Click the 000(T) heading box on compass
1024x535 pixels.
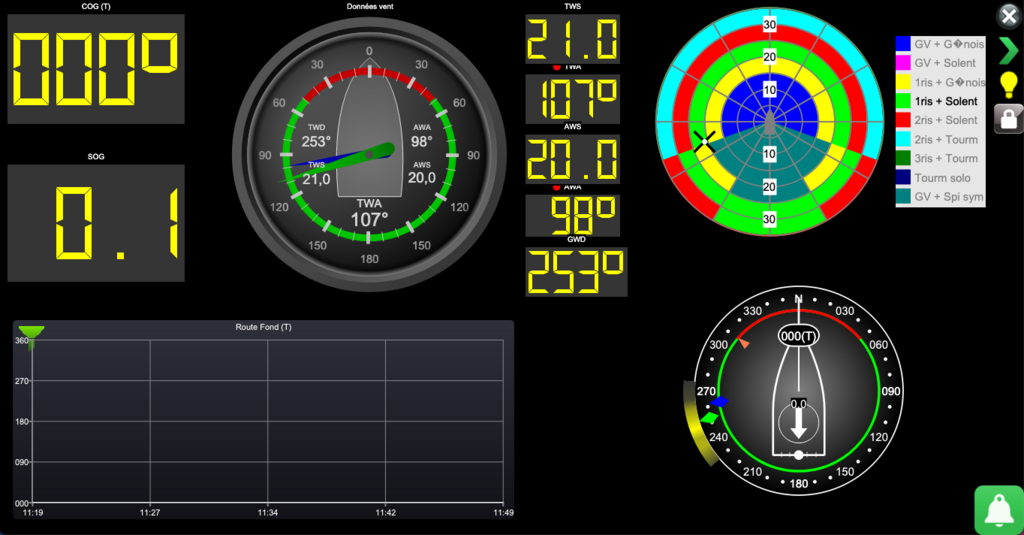pos(798,336)
